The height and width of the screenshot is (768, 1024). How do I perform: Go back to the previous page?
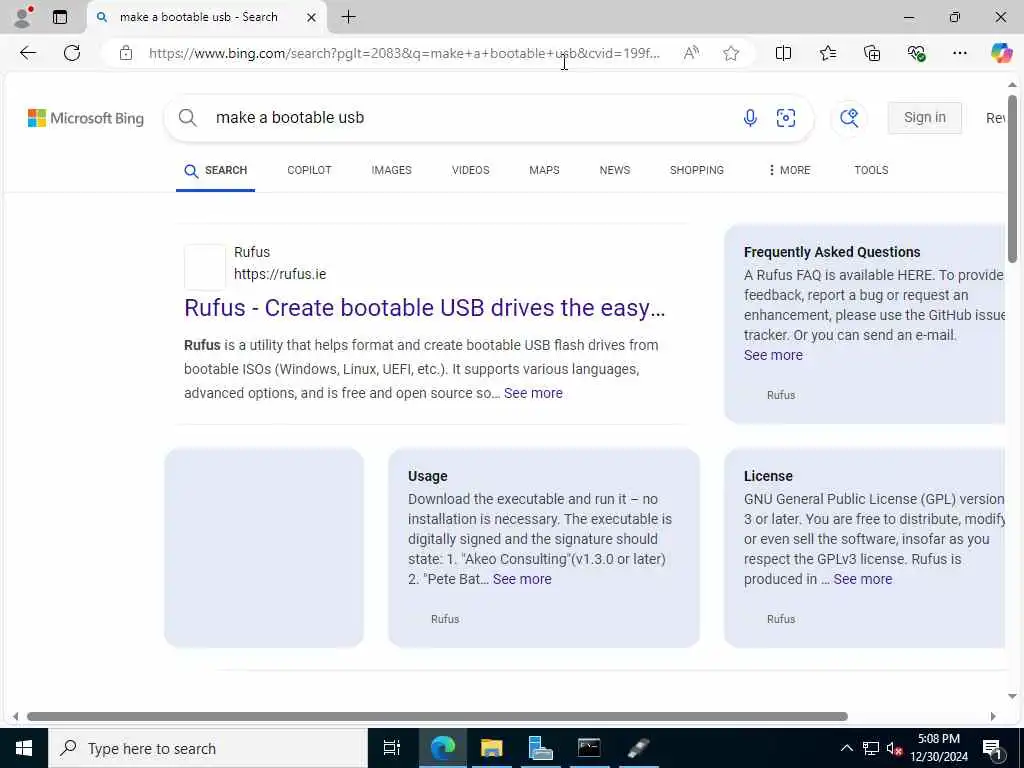pos(27,53)
